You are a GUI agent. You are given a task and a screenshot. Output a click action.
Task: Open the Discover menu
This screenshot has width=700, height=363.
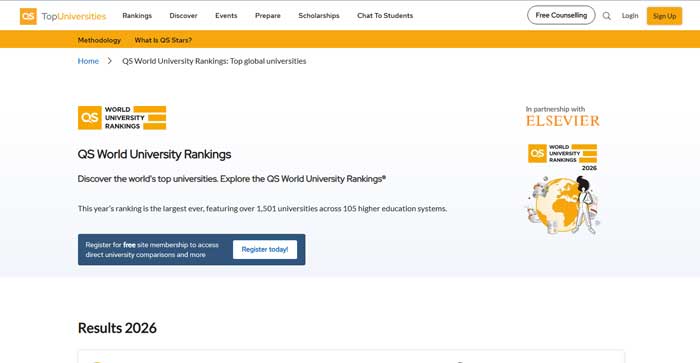[x=183, y=16]
